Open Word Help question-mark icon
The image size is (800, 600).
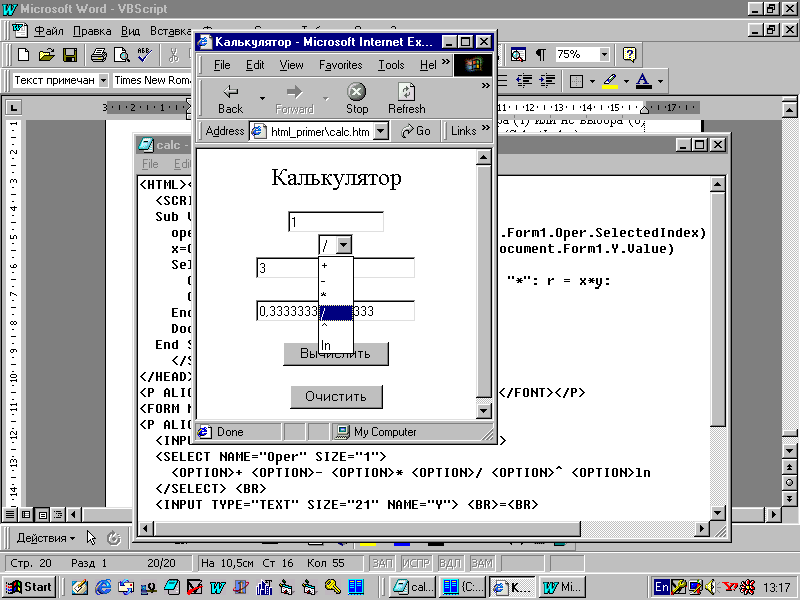(630, 54)
